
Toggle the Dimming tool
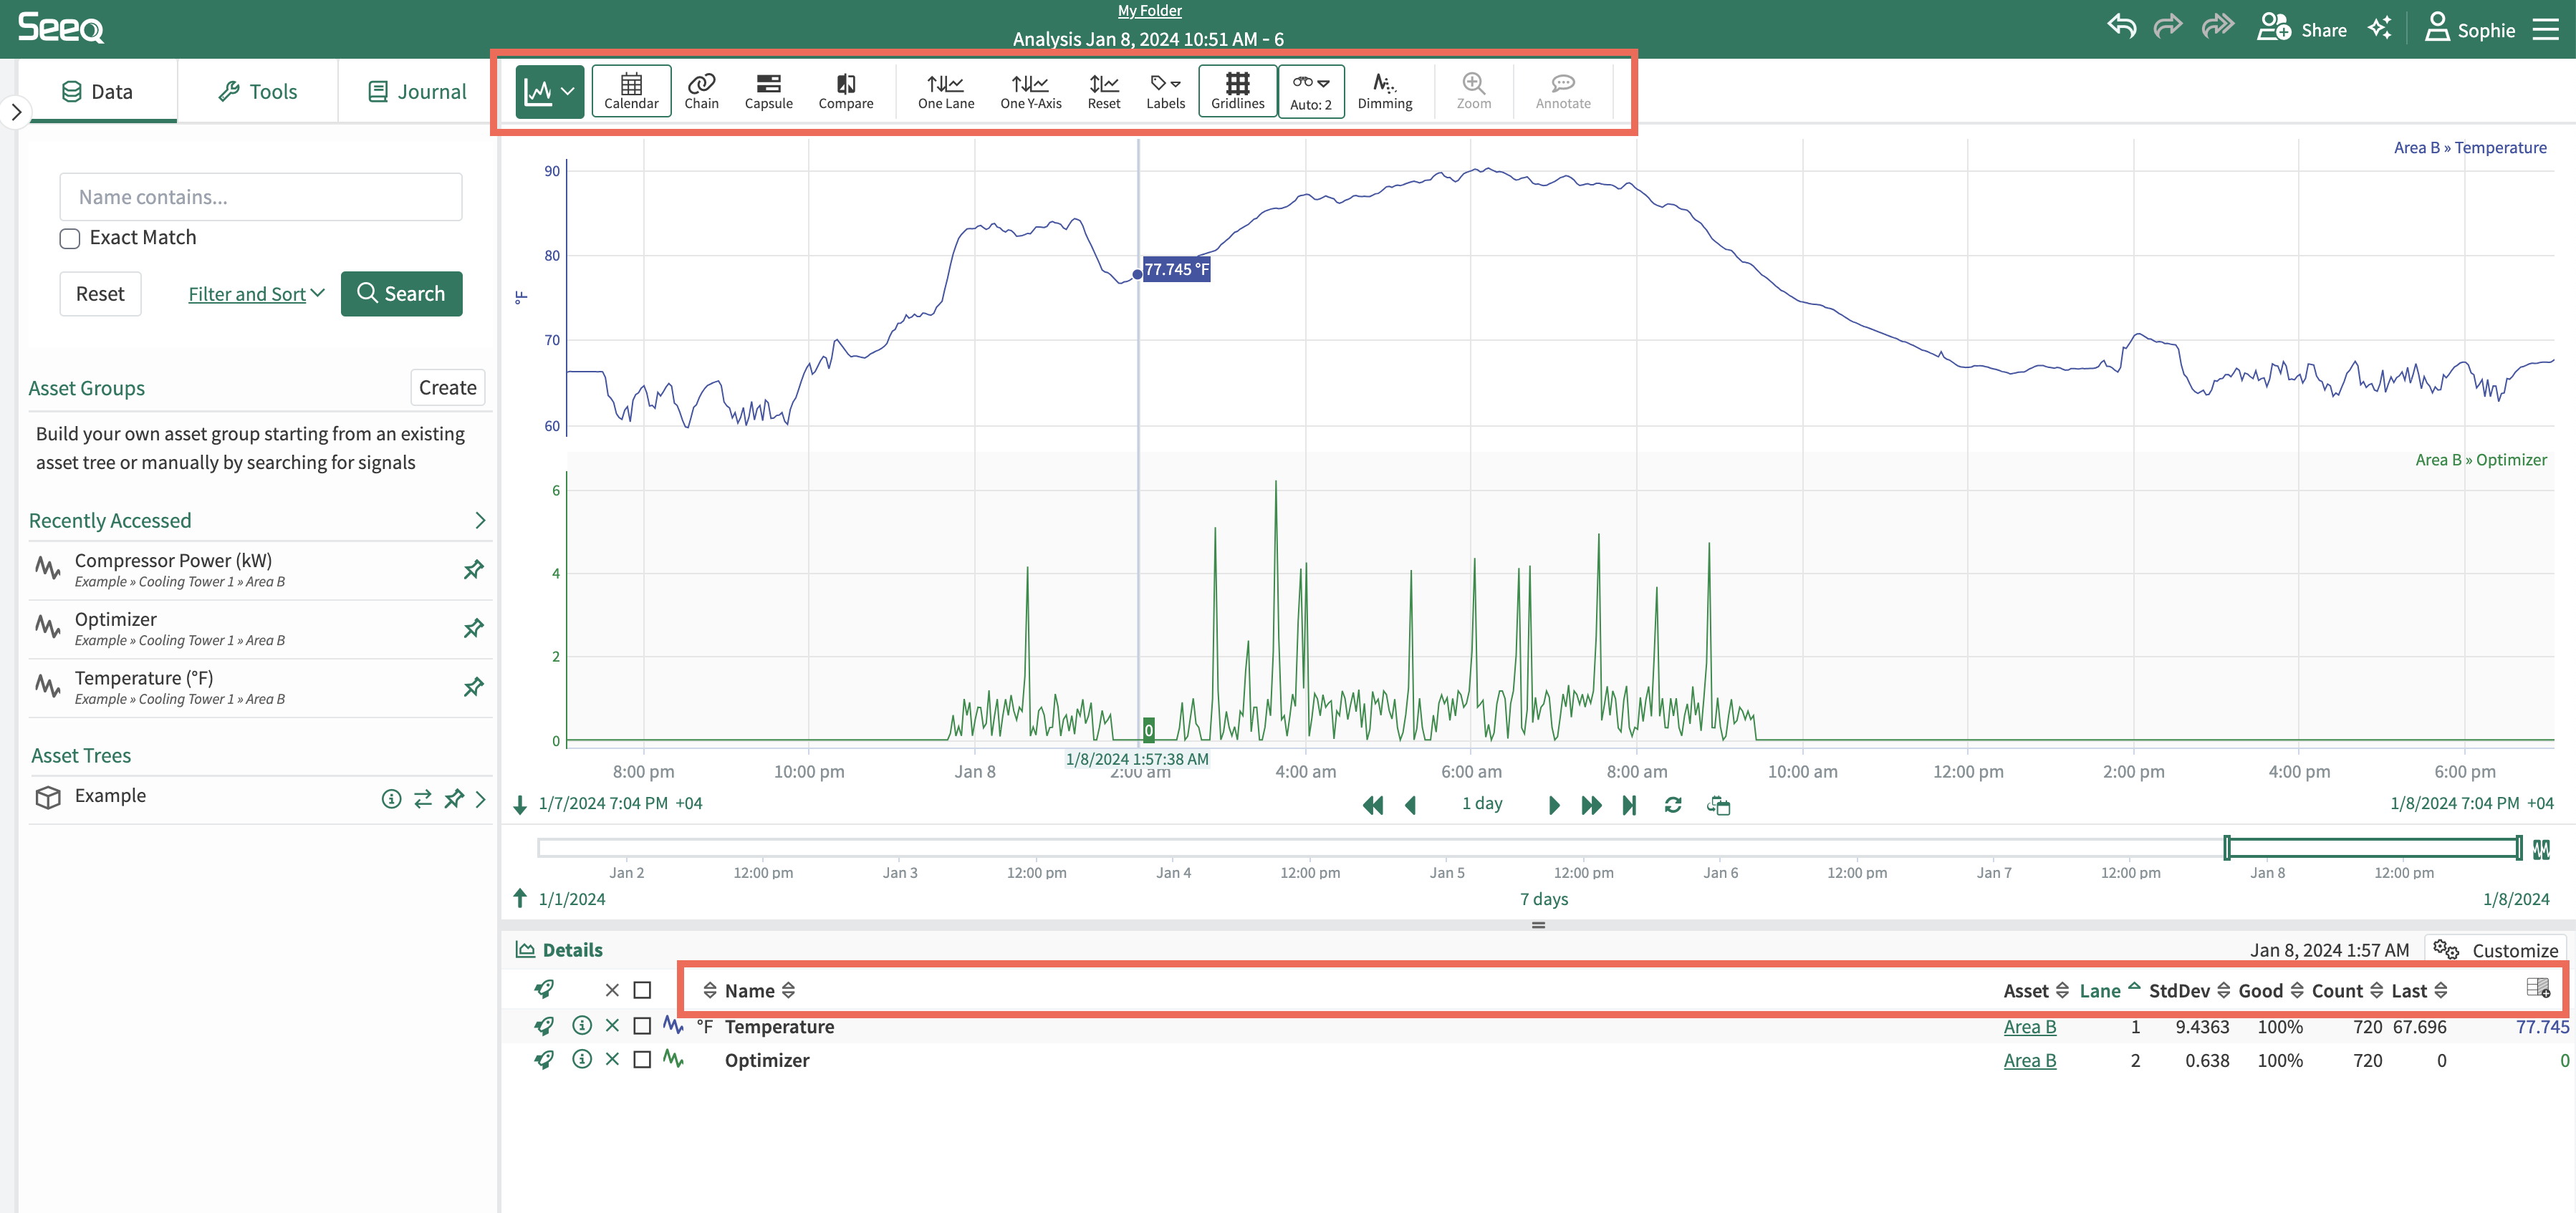[1384, 91]
